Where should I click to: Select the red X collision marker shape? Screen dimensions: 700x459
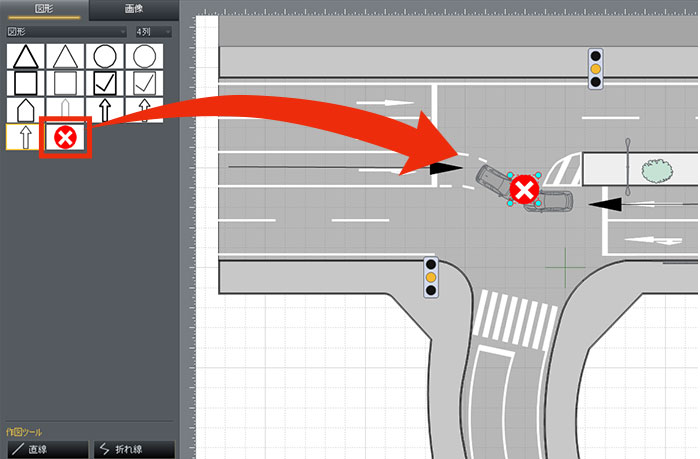(65, 137)
